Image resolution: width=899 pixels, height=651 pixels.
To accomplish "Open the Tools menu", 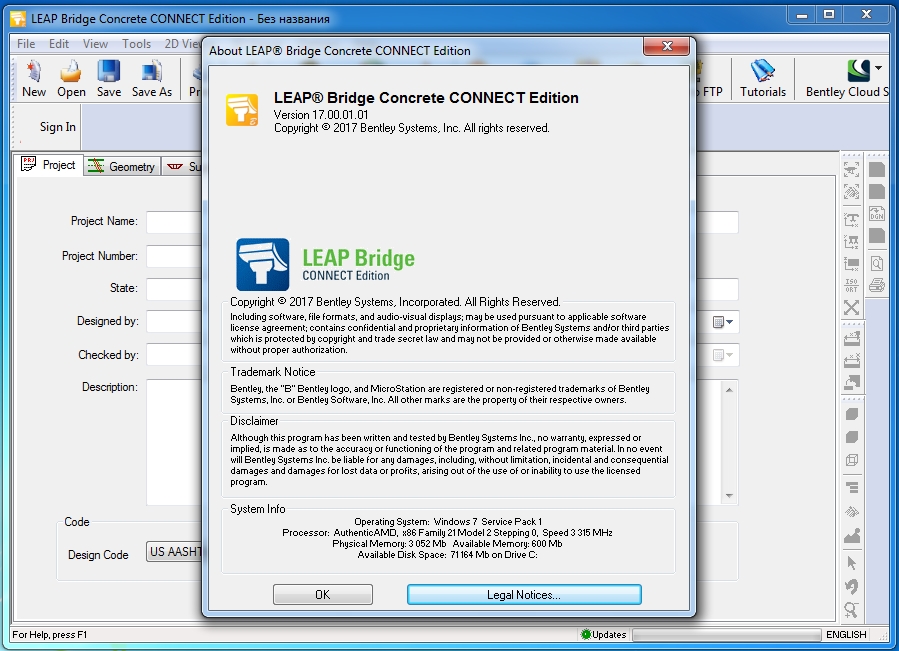I will point(136,44).
